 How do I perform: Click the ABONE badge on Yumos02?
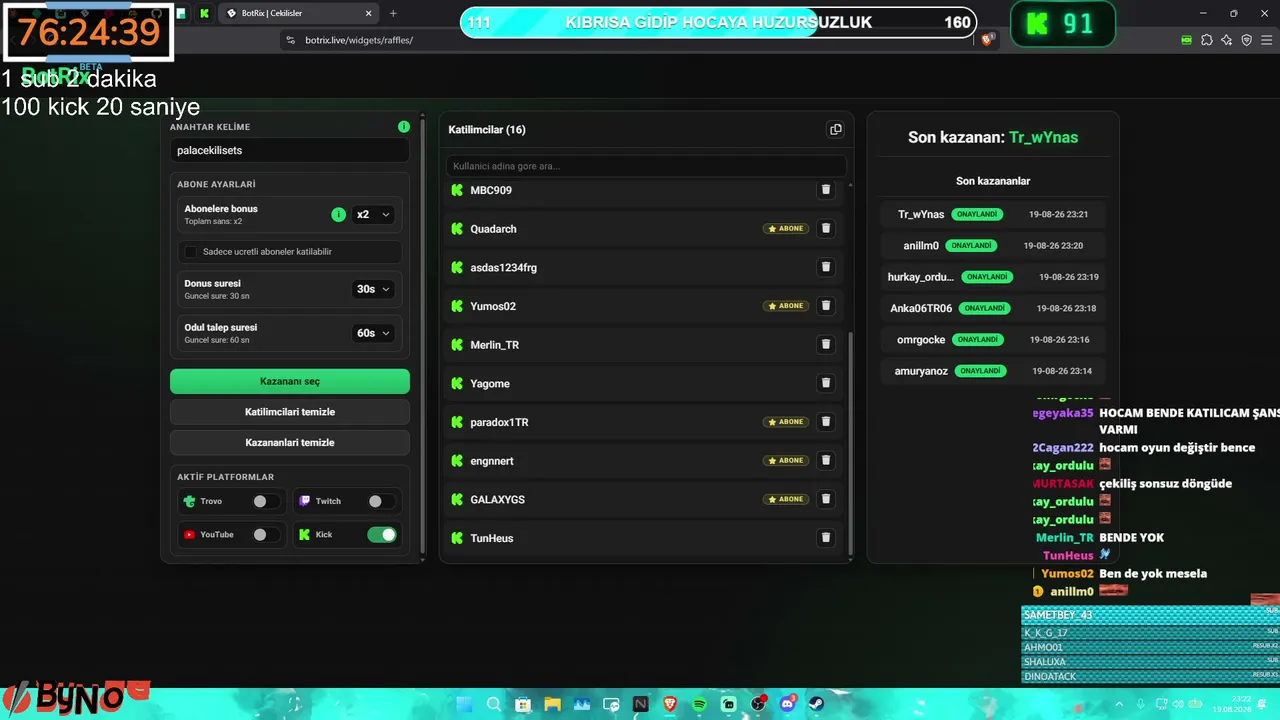pos(786,306)
